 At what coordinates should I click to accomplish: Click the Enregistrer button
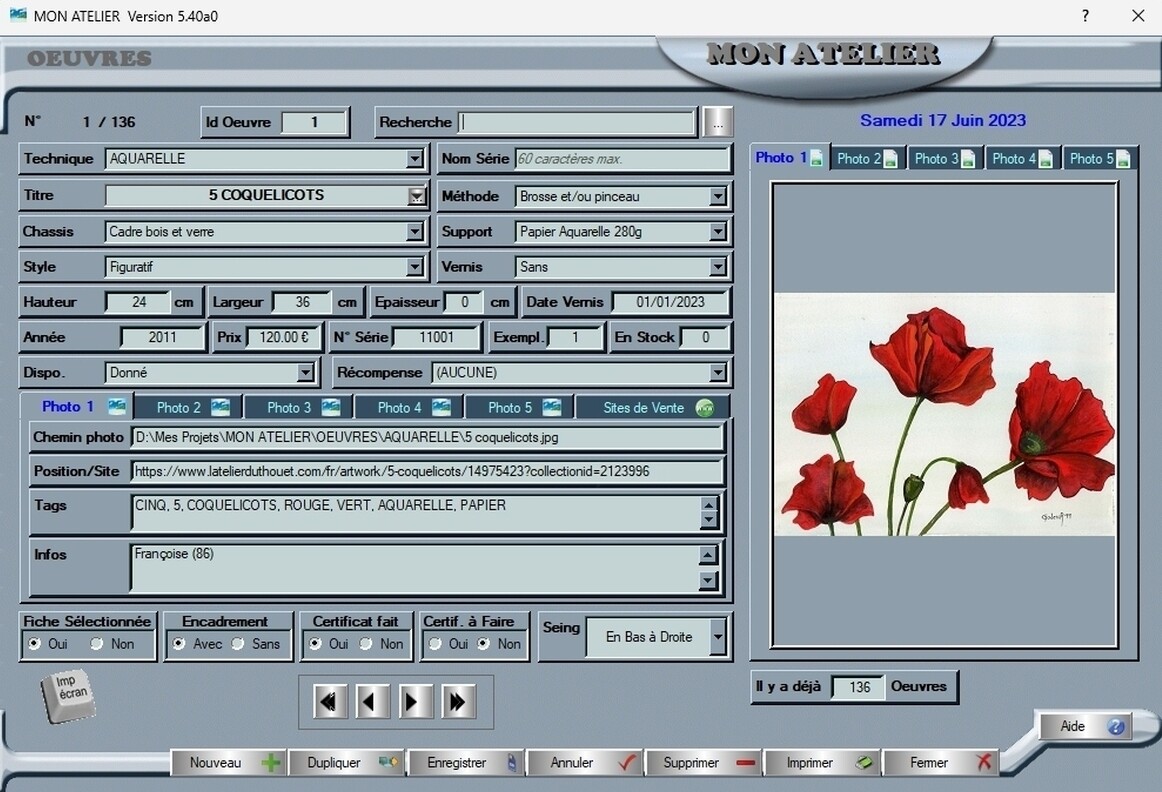point(466,762)
